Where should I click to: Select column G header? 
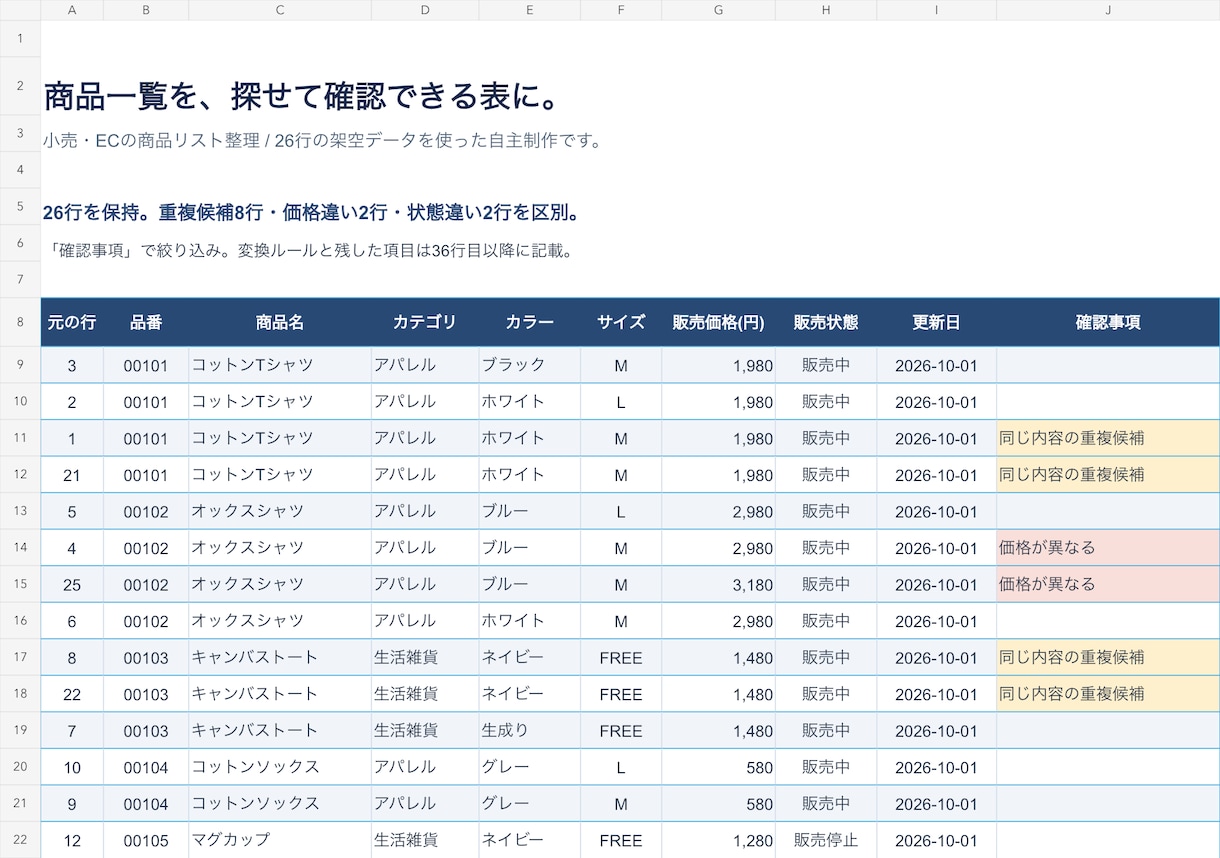(x=718, y=10)
